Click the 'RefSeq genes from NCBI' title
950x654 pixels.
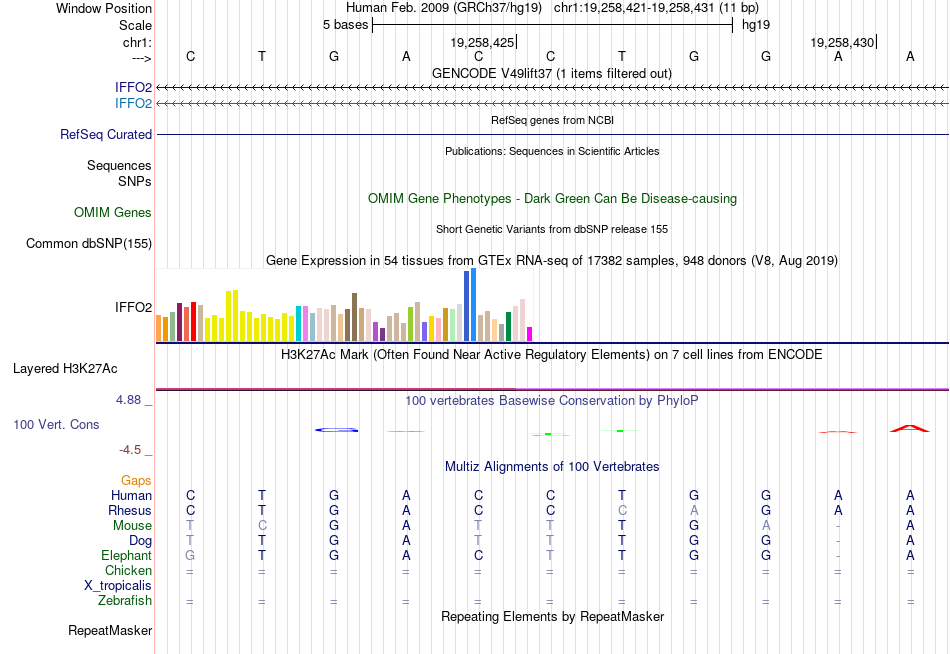pyautogui.click(x=553, y=120)
